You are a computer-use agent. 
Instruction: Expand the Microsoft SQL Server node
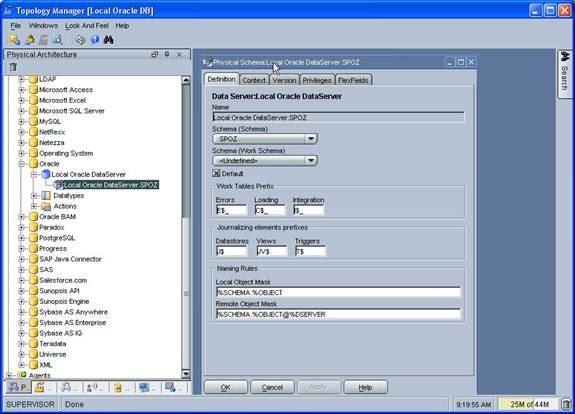tap(22, 111)
